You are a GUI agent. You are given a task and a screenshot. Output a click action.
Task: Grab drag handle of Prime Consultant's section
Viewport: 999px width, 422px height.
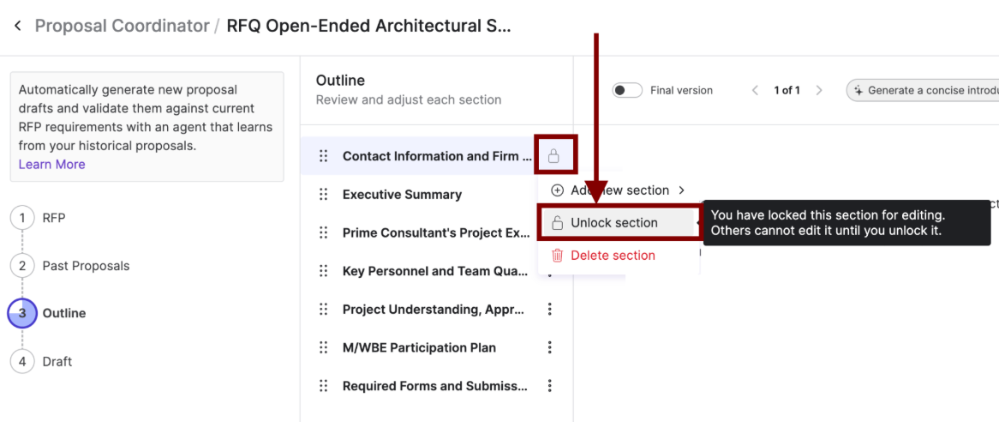point(324,233)
